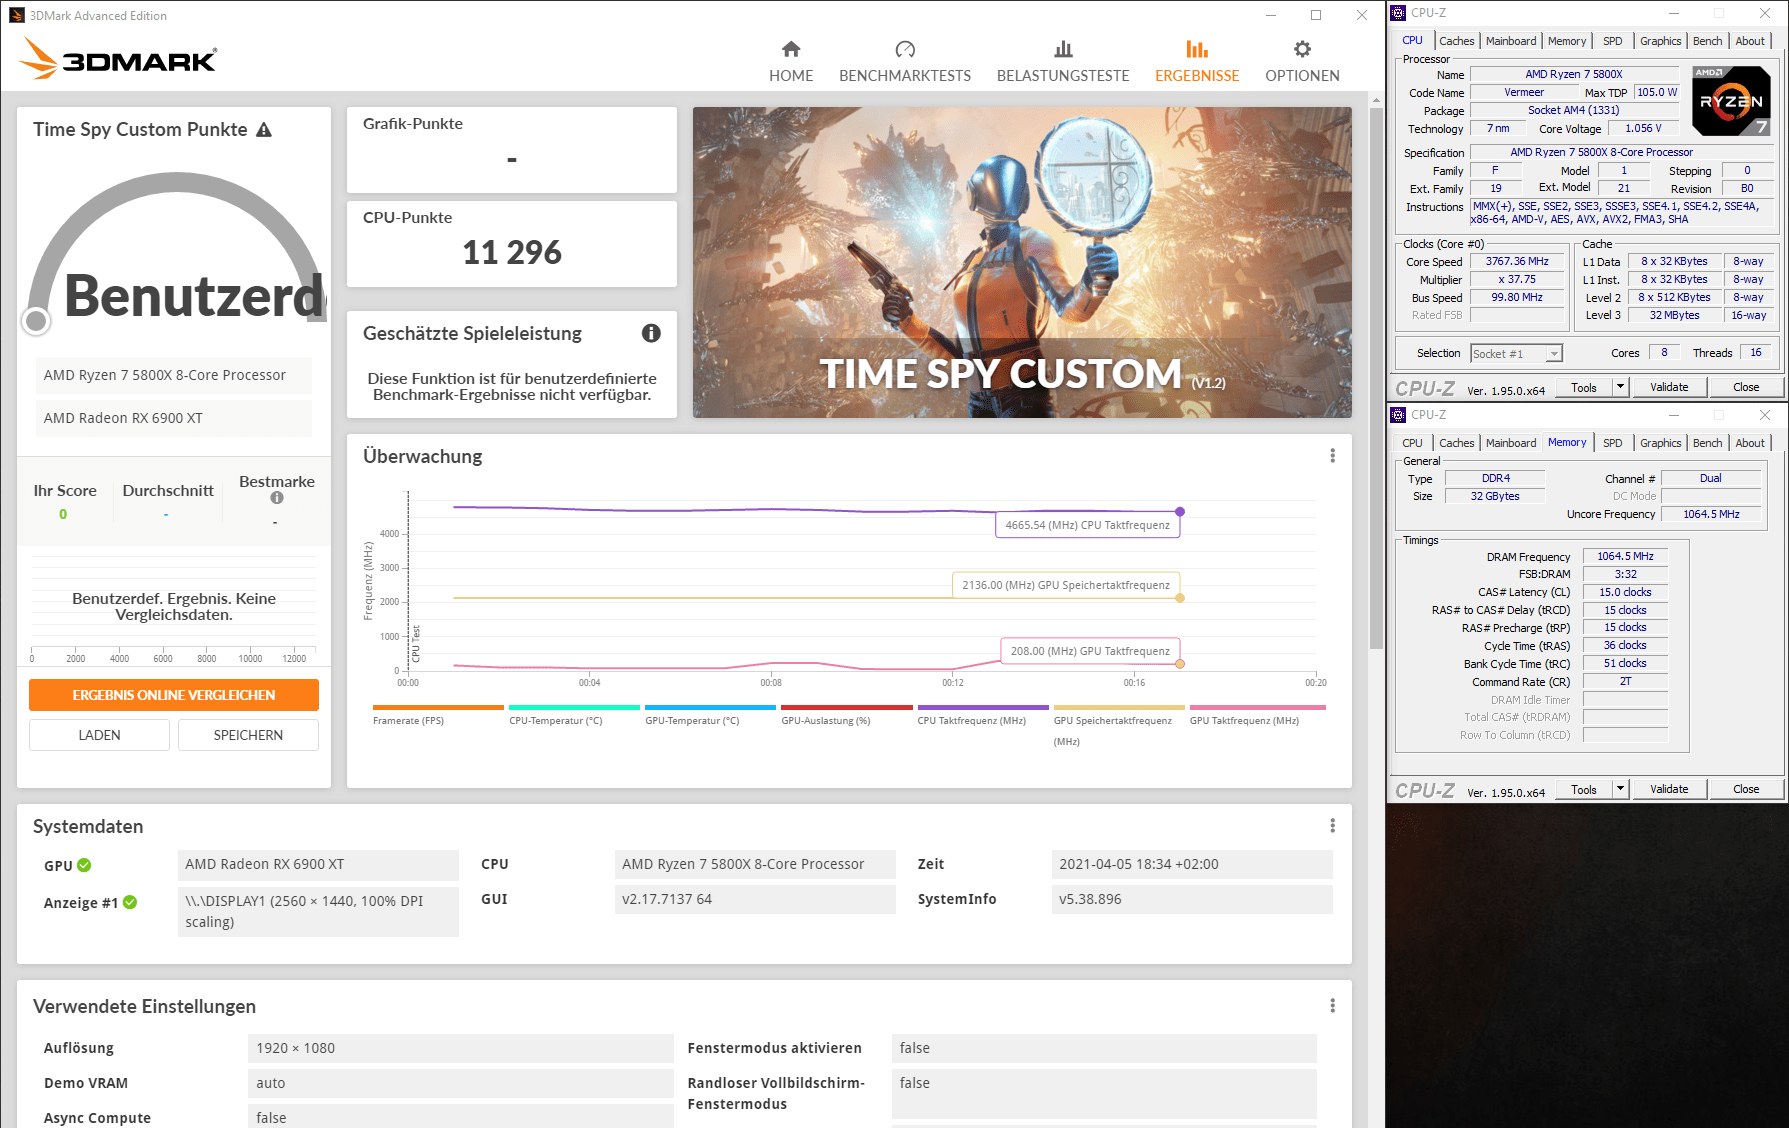Open Überwachung panel three-dot menu
This screenshot has height=1128, width=1789.
coord(1332,456)
